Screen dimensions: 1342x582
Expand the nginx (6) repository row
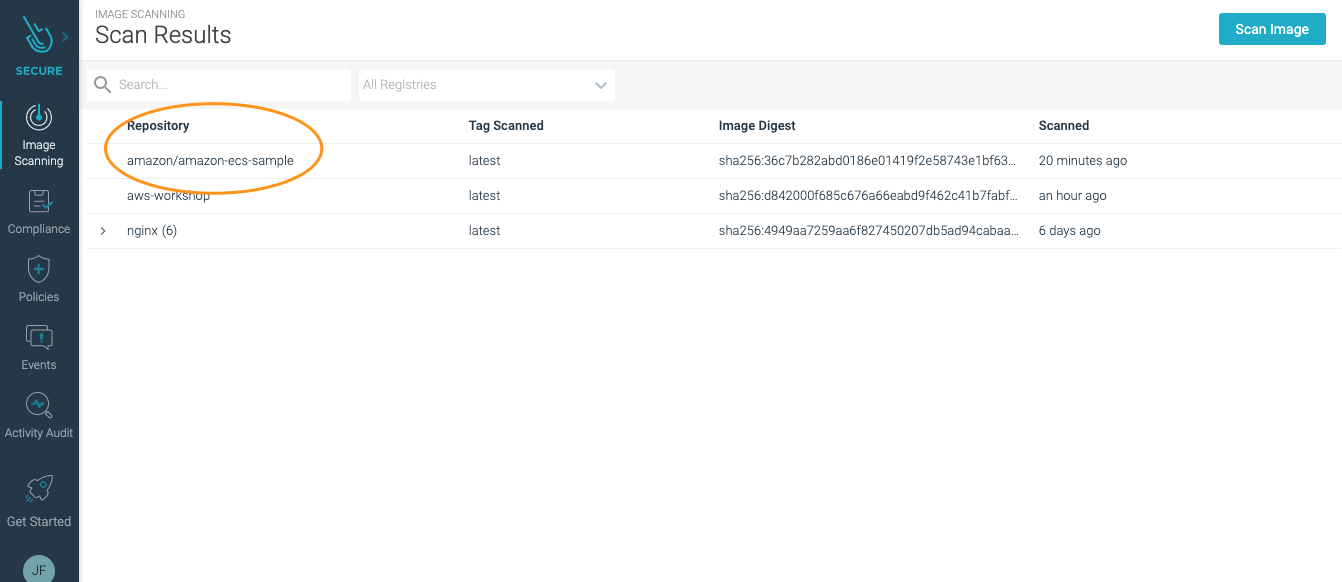[103, 231]
